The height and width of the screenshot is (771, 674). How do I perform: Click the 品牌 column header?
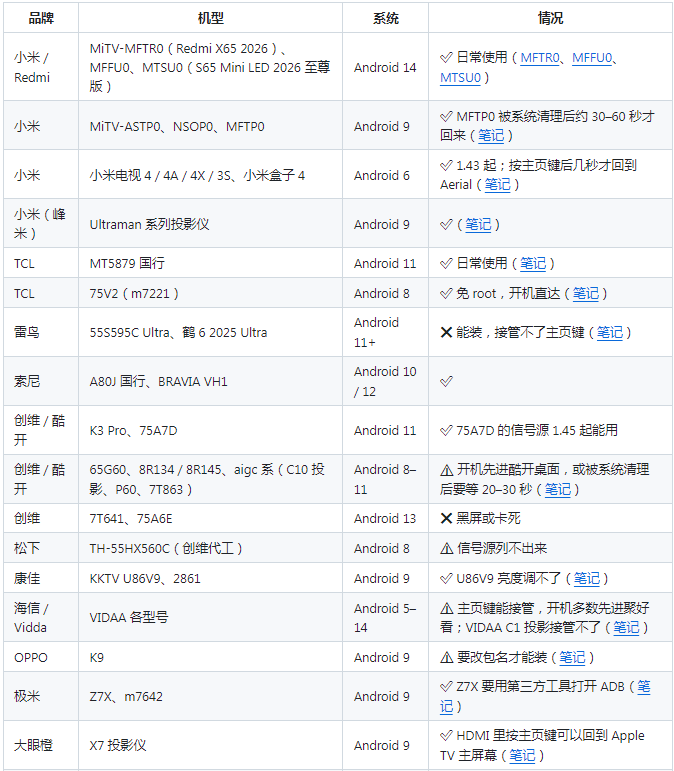pyautogui.click(x=41, y=18)
